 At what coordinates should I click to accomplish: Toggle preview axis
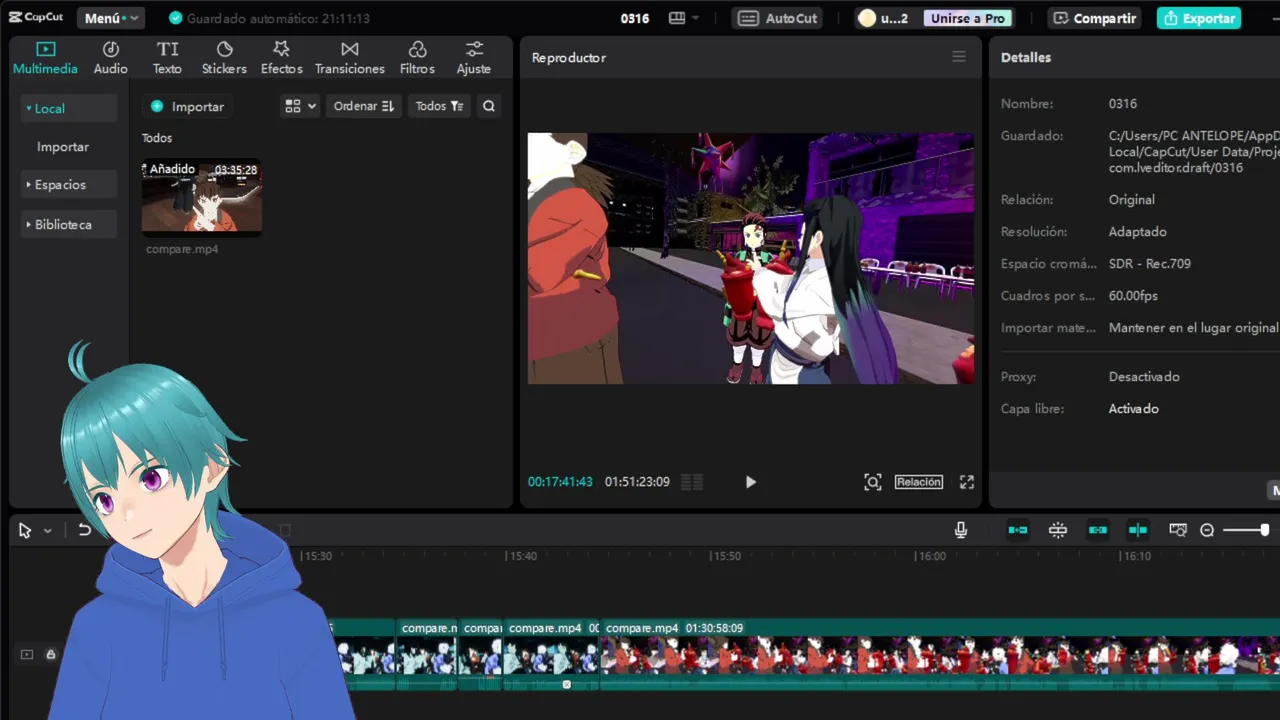[x=1138, y=530]
